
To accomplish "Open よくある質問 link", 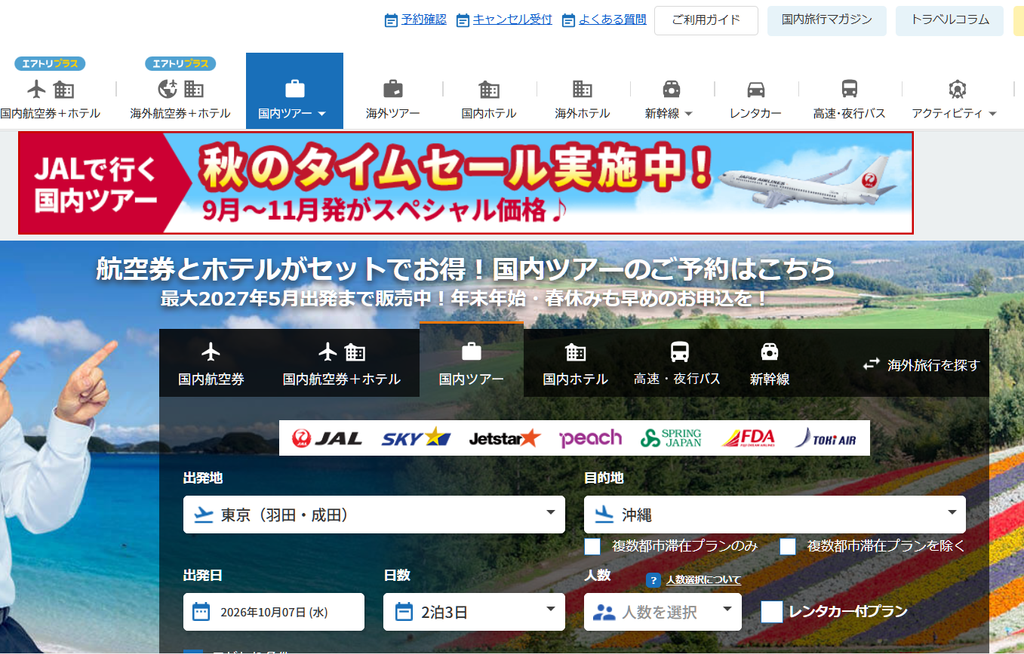I will tap(613, 20).
